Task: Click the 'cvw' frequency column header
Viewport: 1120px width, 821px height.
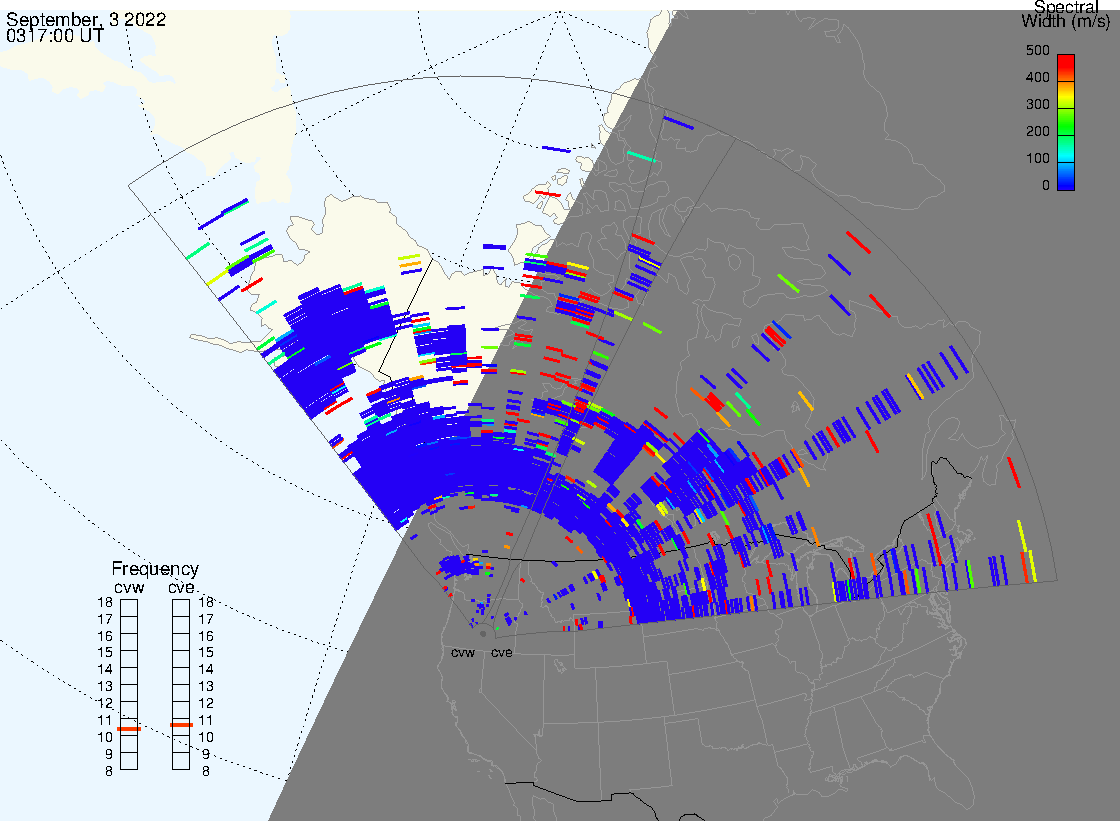Action: (129, 587)
